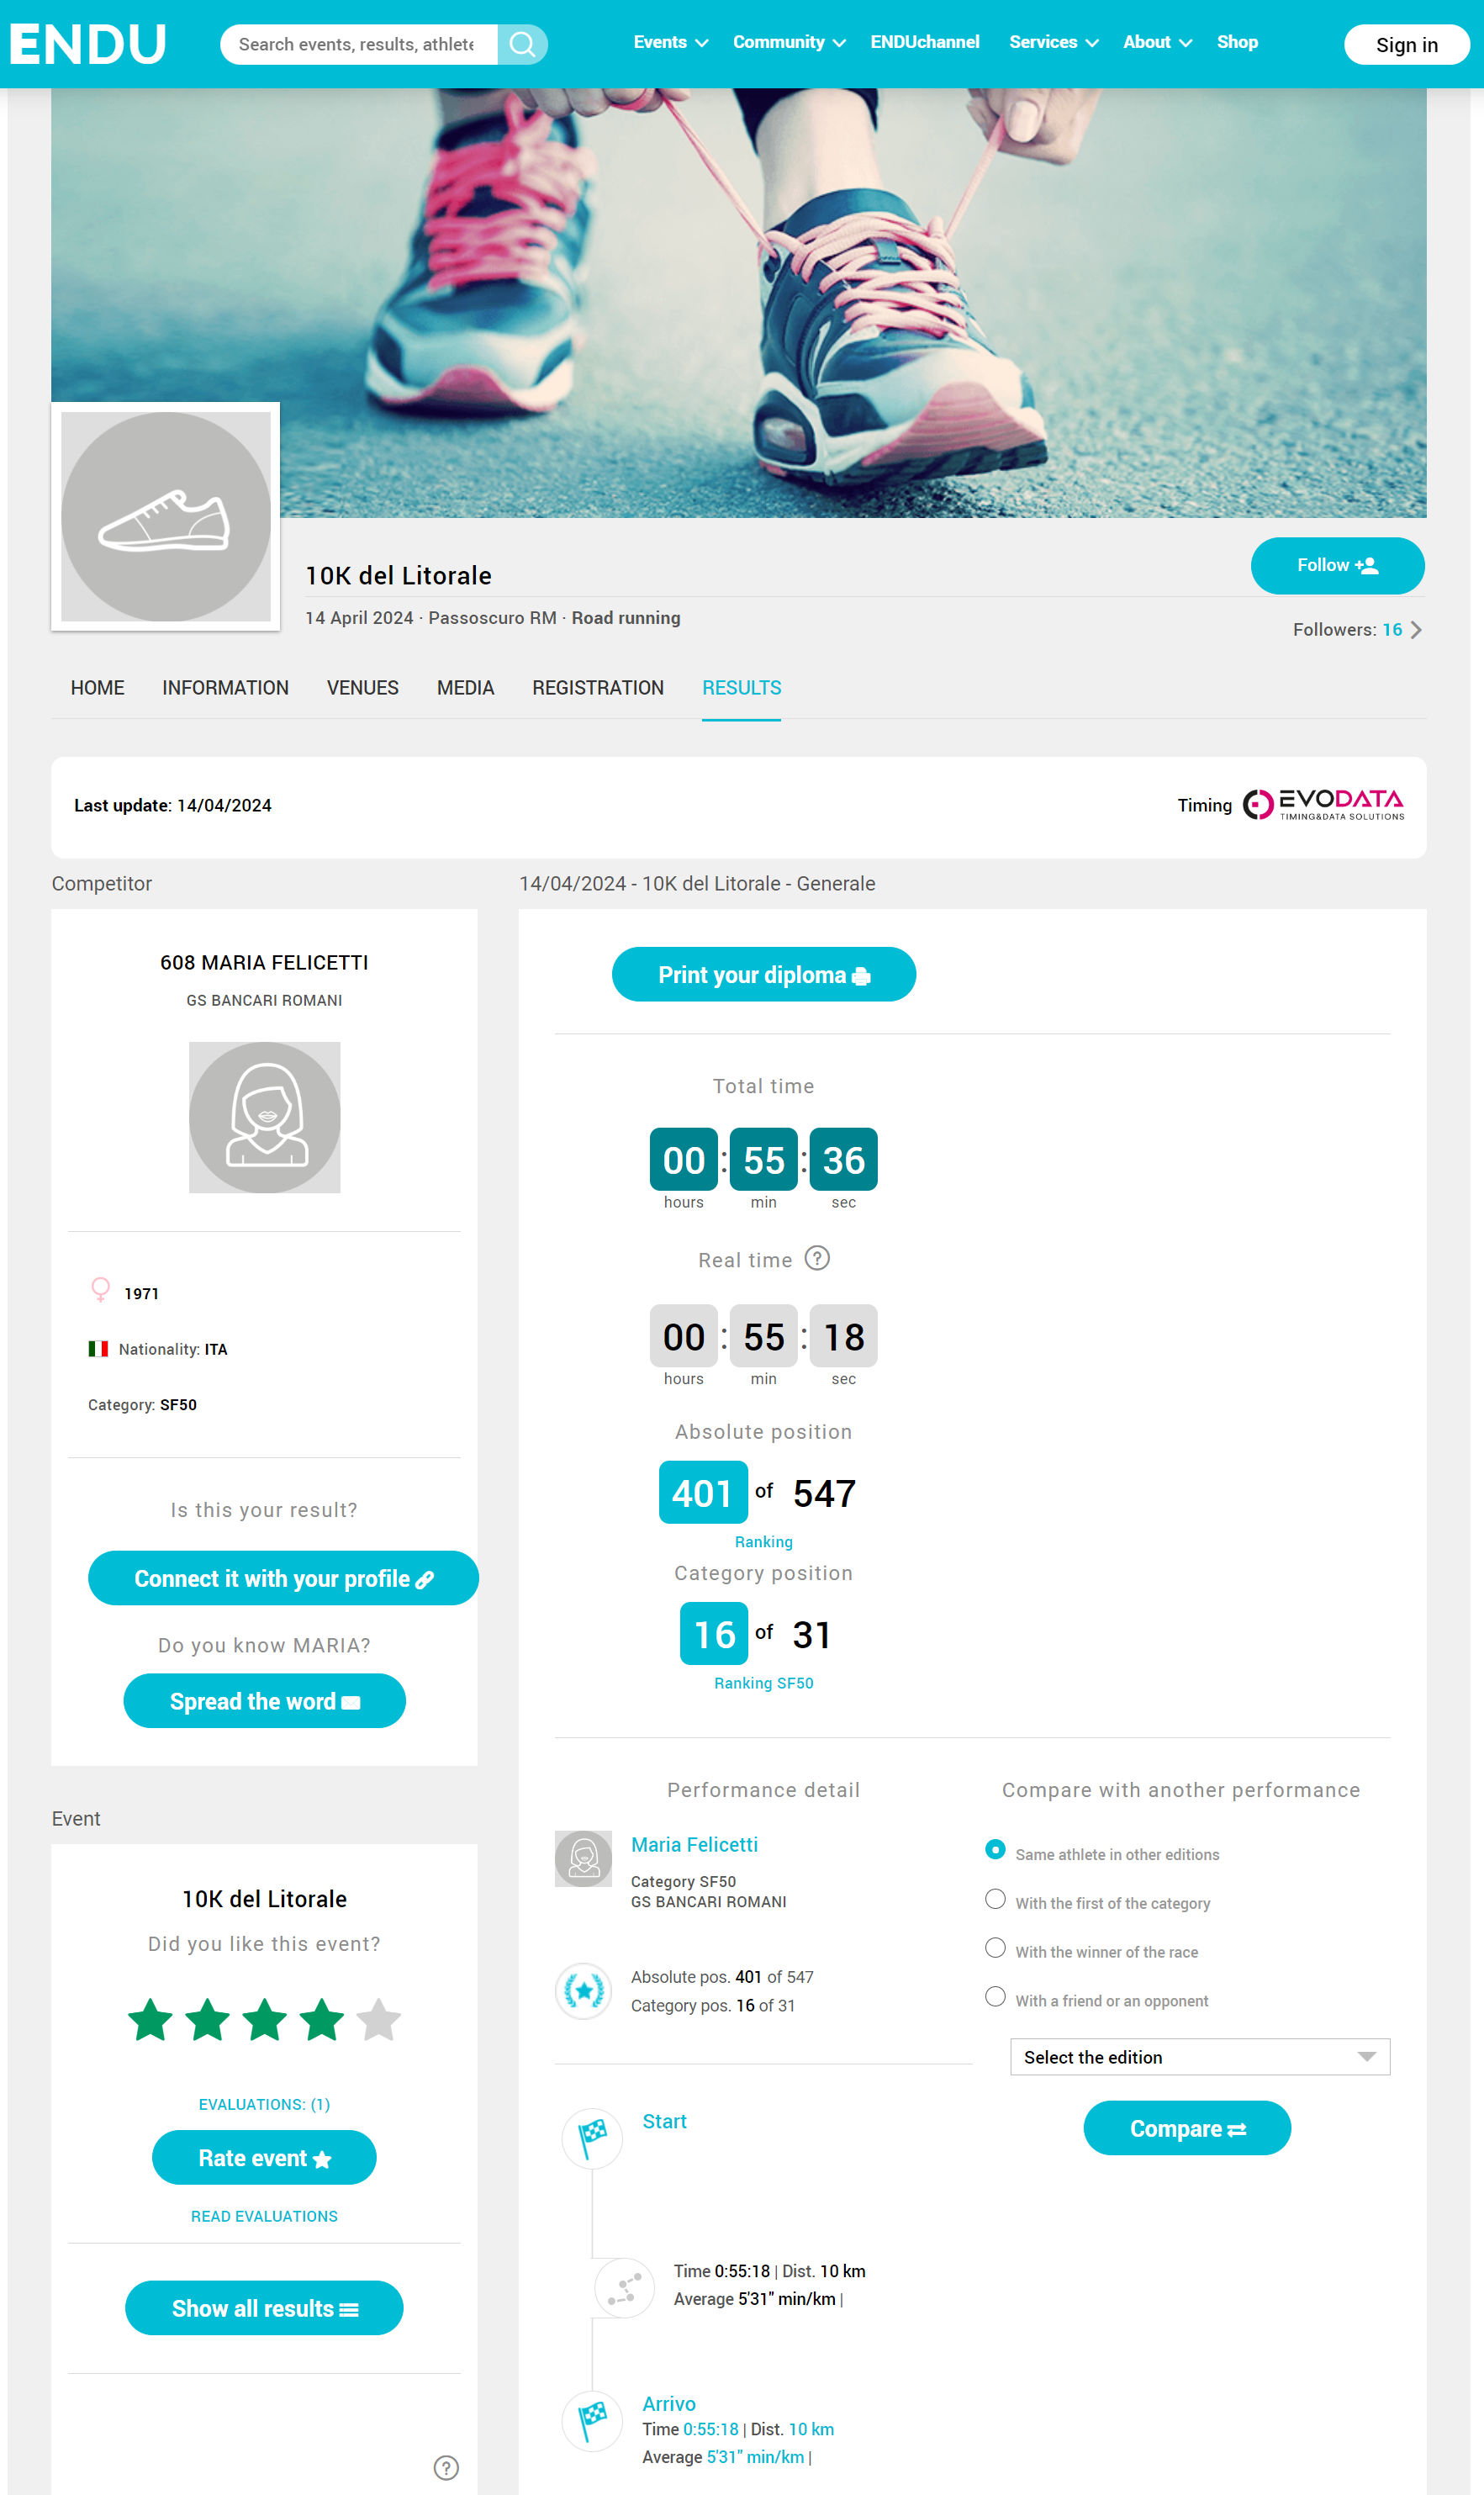1484x2495 pixels.
Task: Click the fifth grey rating star
Action: 379,2020
